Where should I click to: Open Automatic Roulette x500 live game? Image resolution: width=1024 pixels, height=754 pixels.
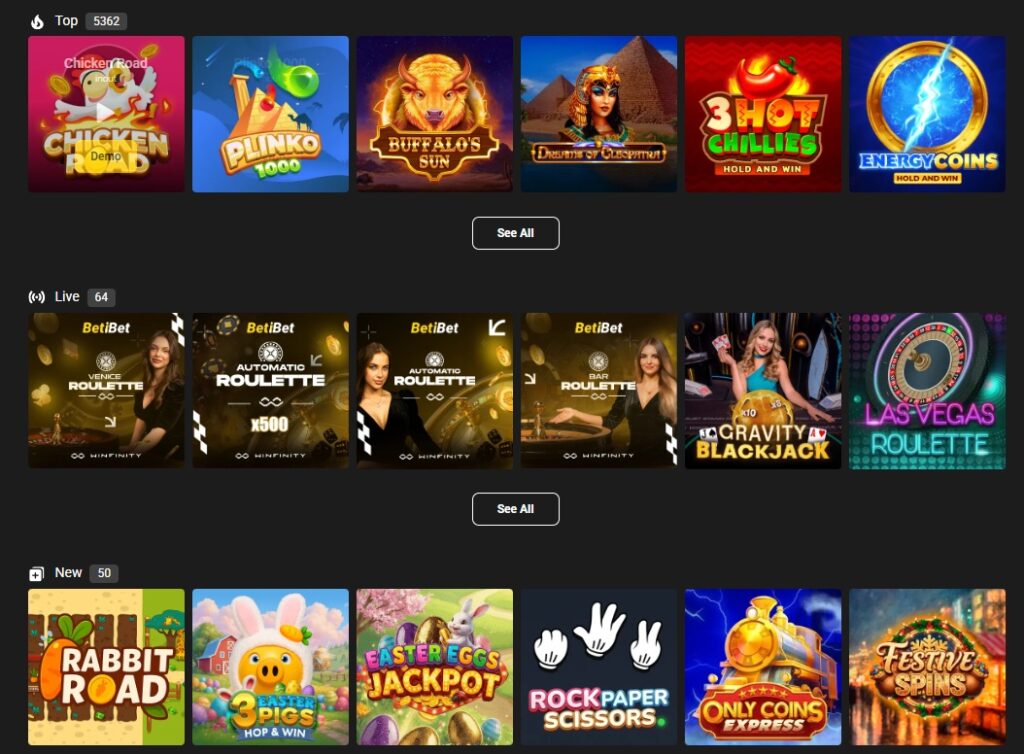tap(270, 390)
